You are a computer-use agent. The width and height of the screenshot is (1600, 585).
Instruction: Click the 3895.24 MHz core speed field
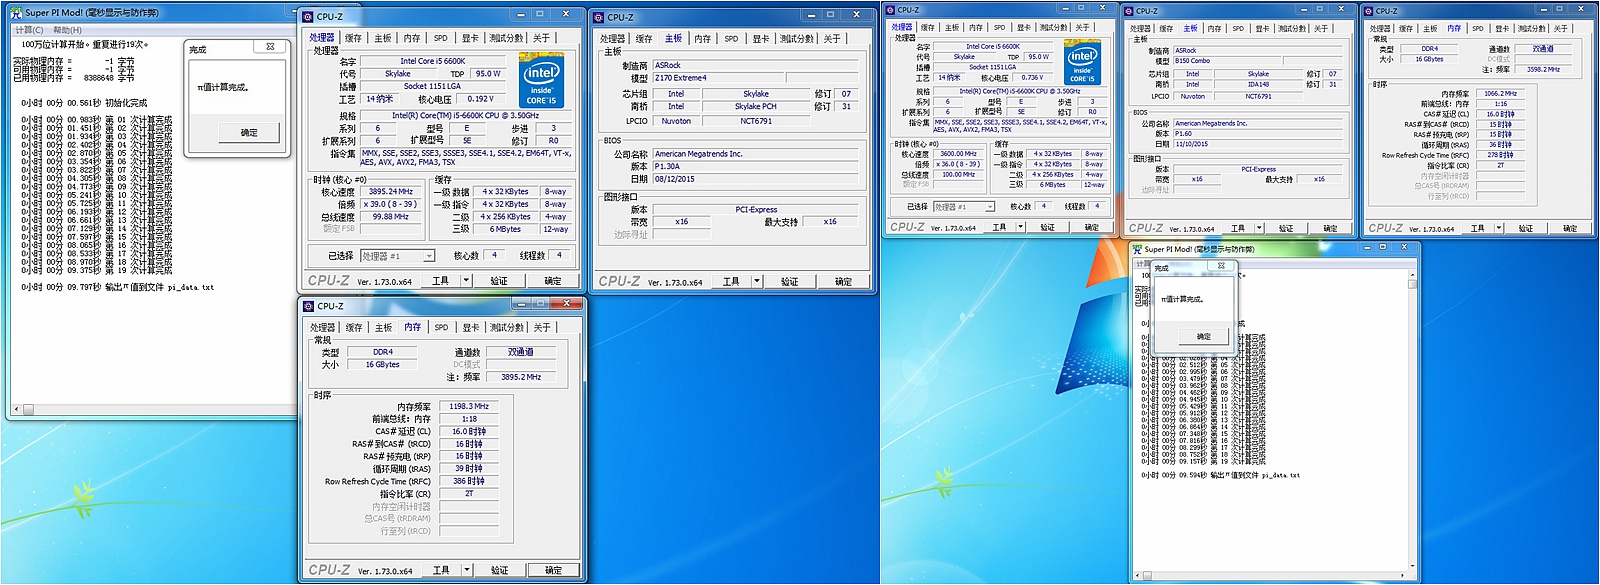(x=390, y=191)
